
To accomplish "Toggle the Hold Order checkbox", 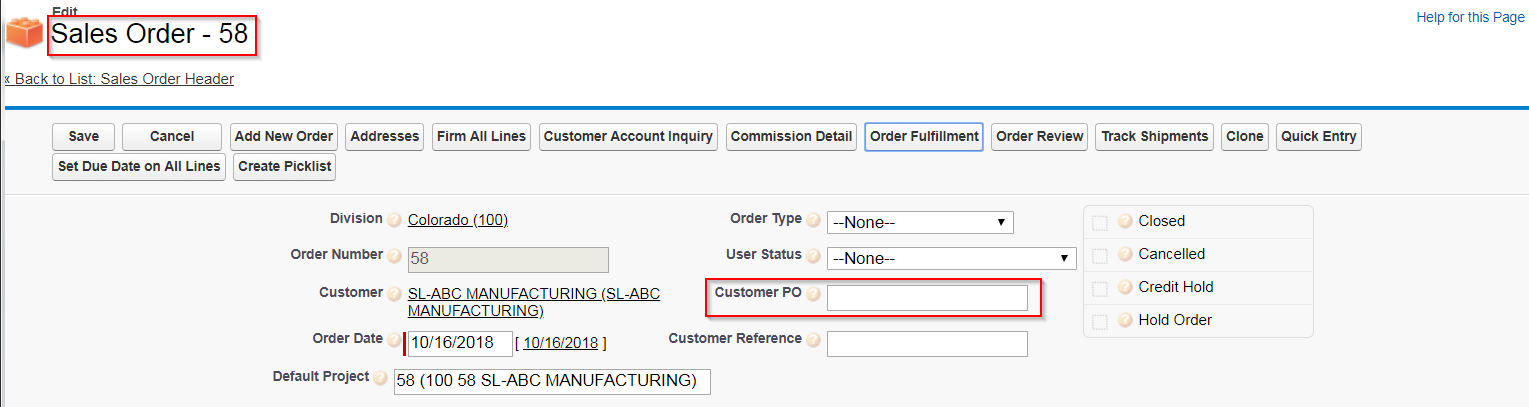I will coord(1100,321).
